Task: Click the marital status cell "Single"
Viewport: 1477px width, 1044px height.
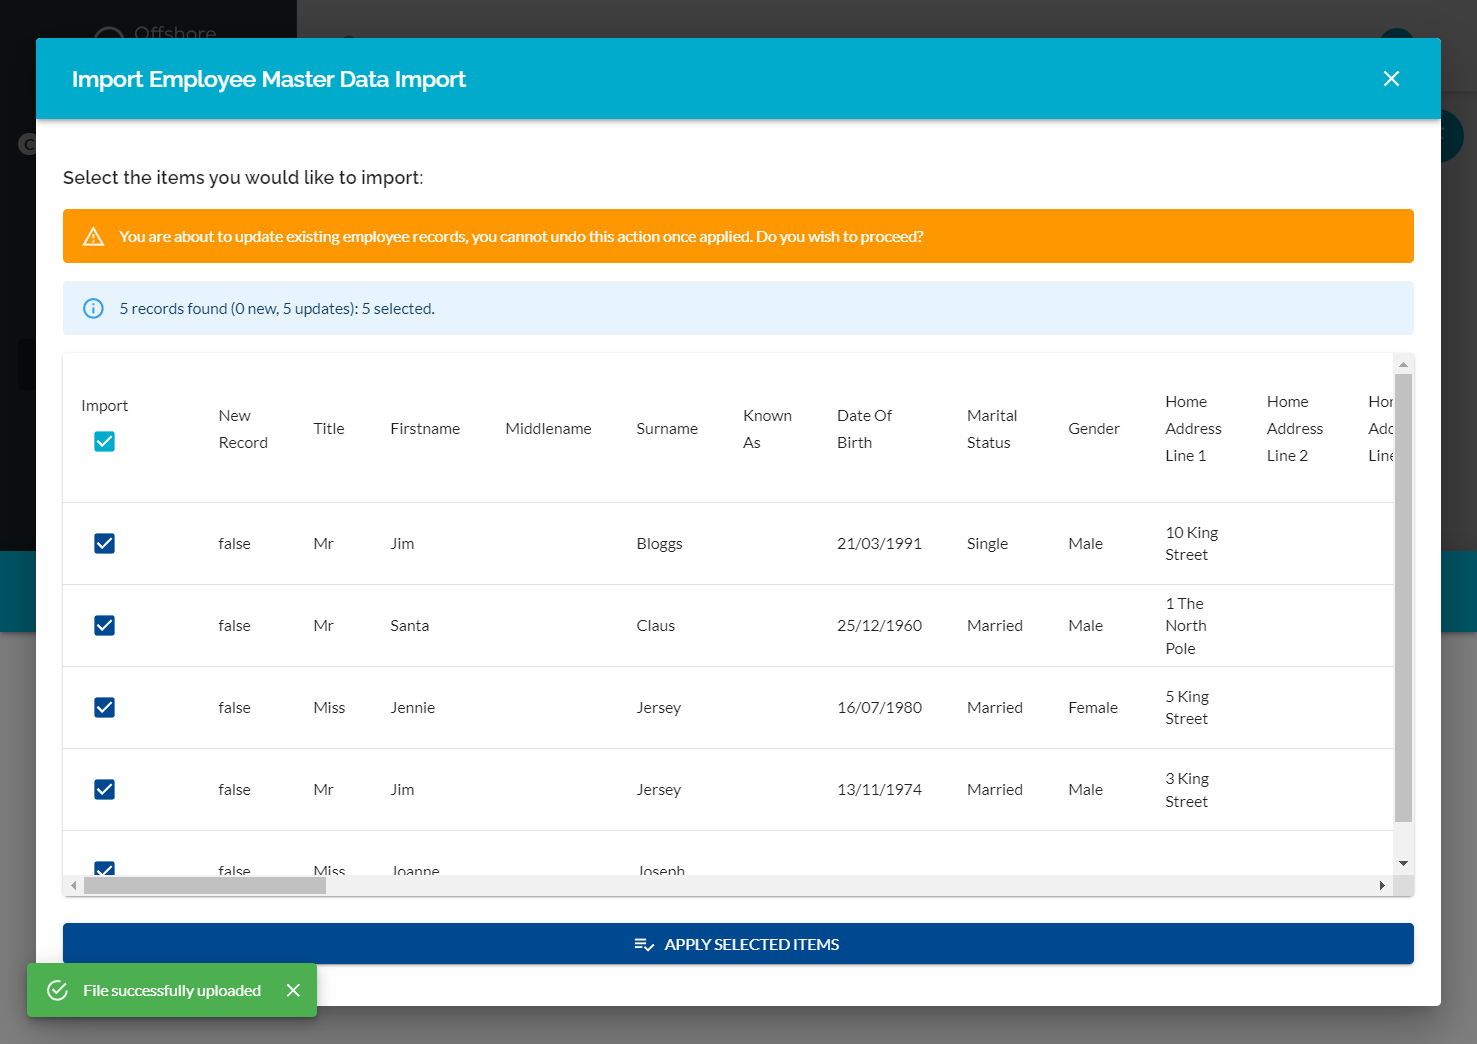Action: (x=987, y=543)
